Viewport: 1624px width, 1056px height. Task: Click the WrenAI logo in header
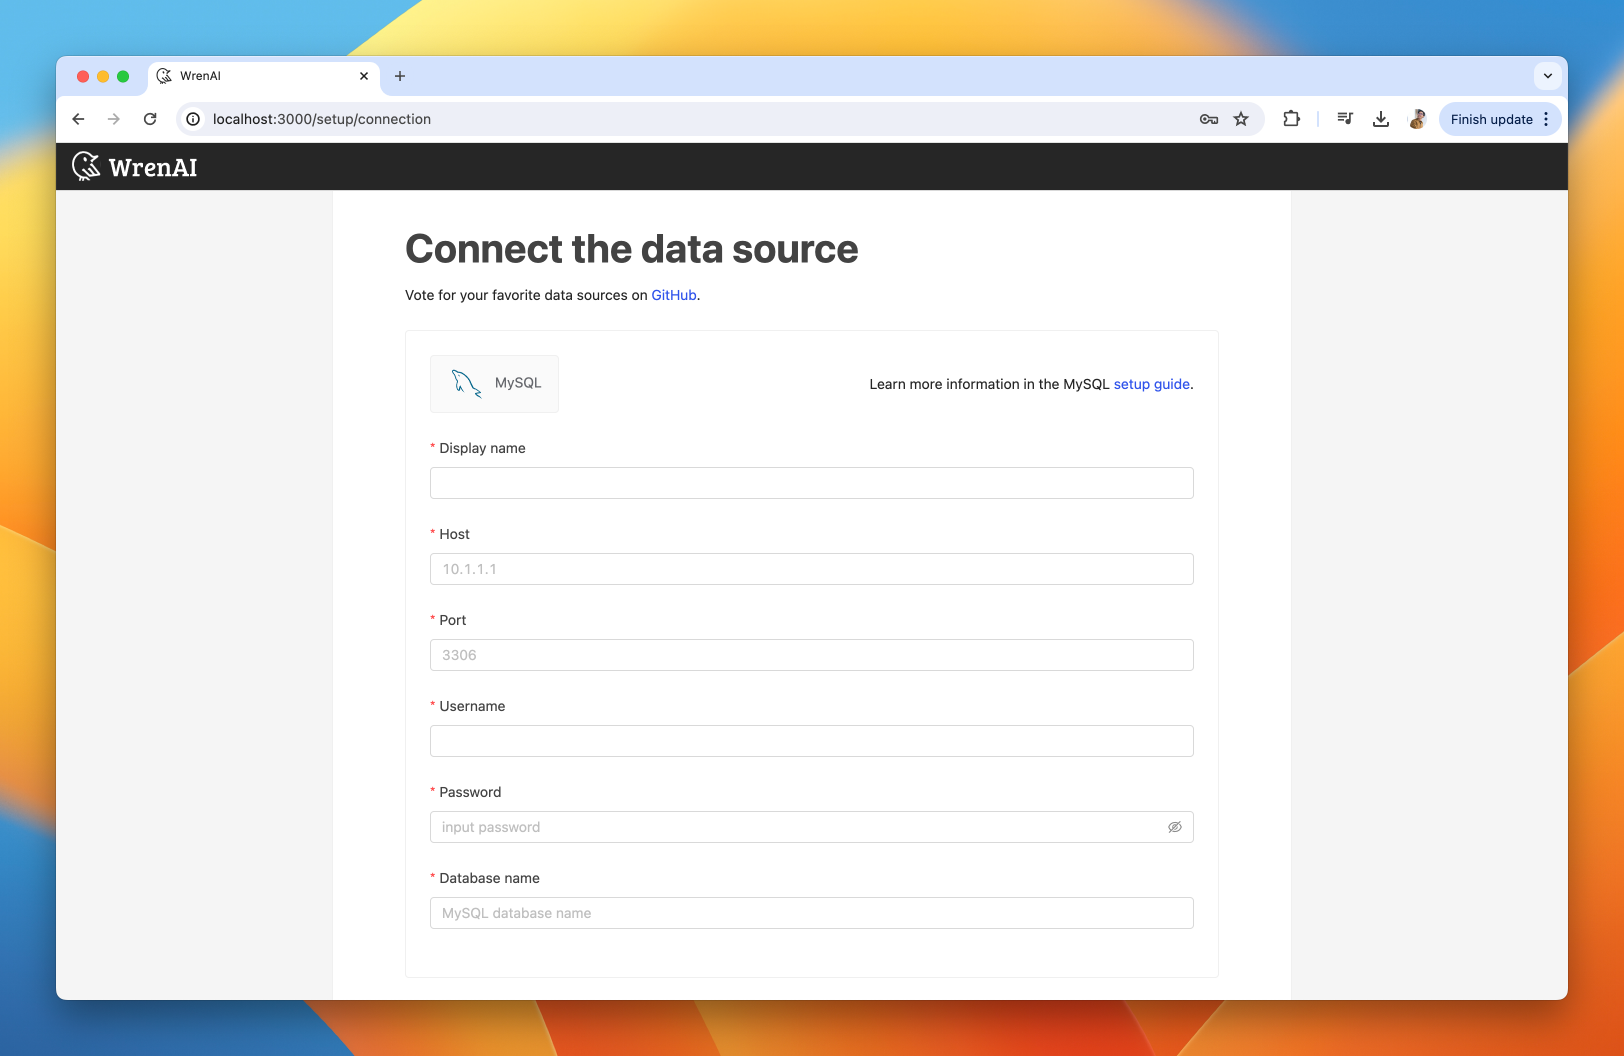pos(135,166)
